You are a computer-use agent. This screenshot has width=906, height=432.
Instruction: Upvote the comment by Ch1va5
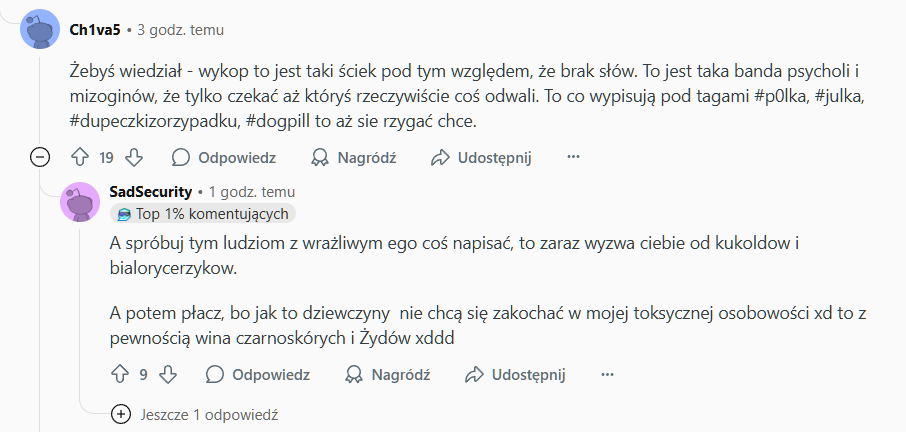pyautogui.click(x=81, y=157)
